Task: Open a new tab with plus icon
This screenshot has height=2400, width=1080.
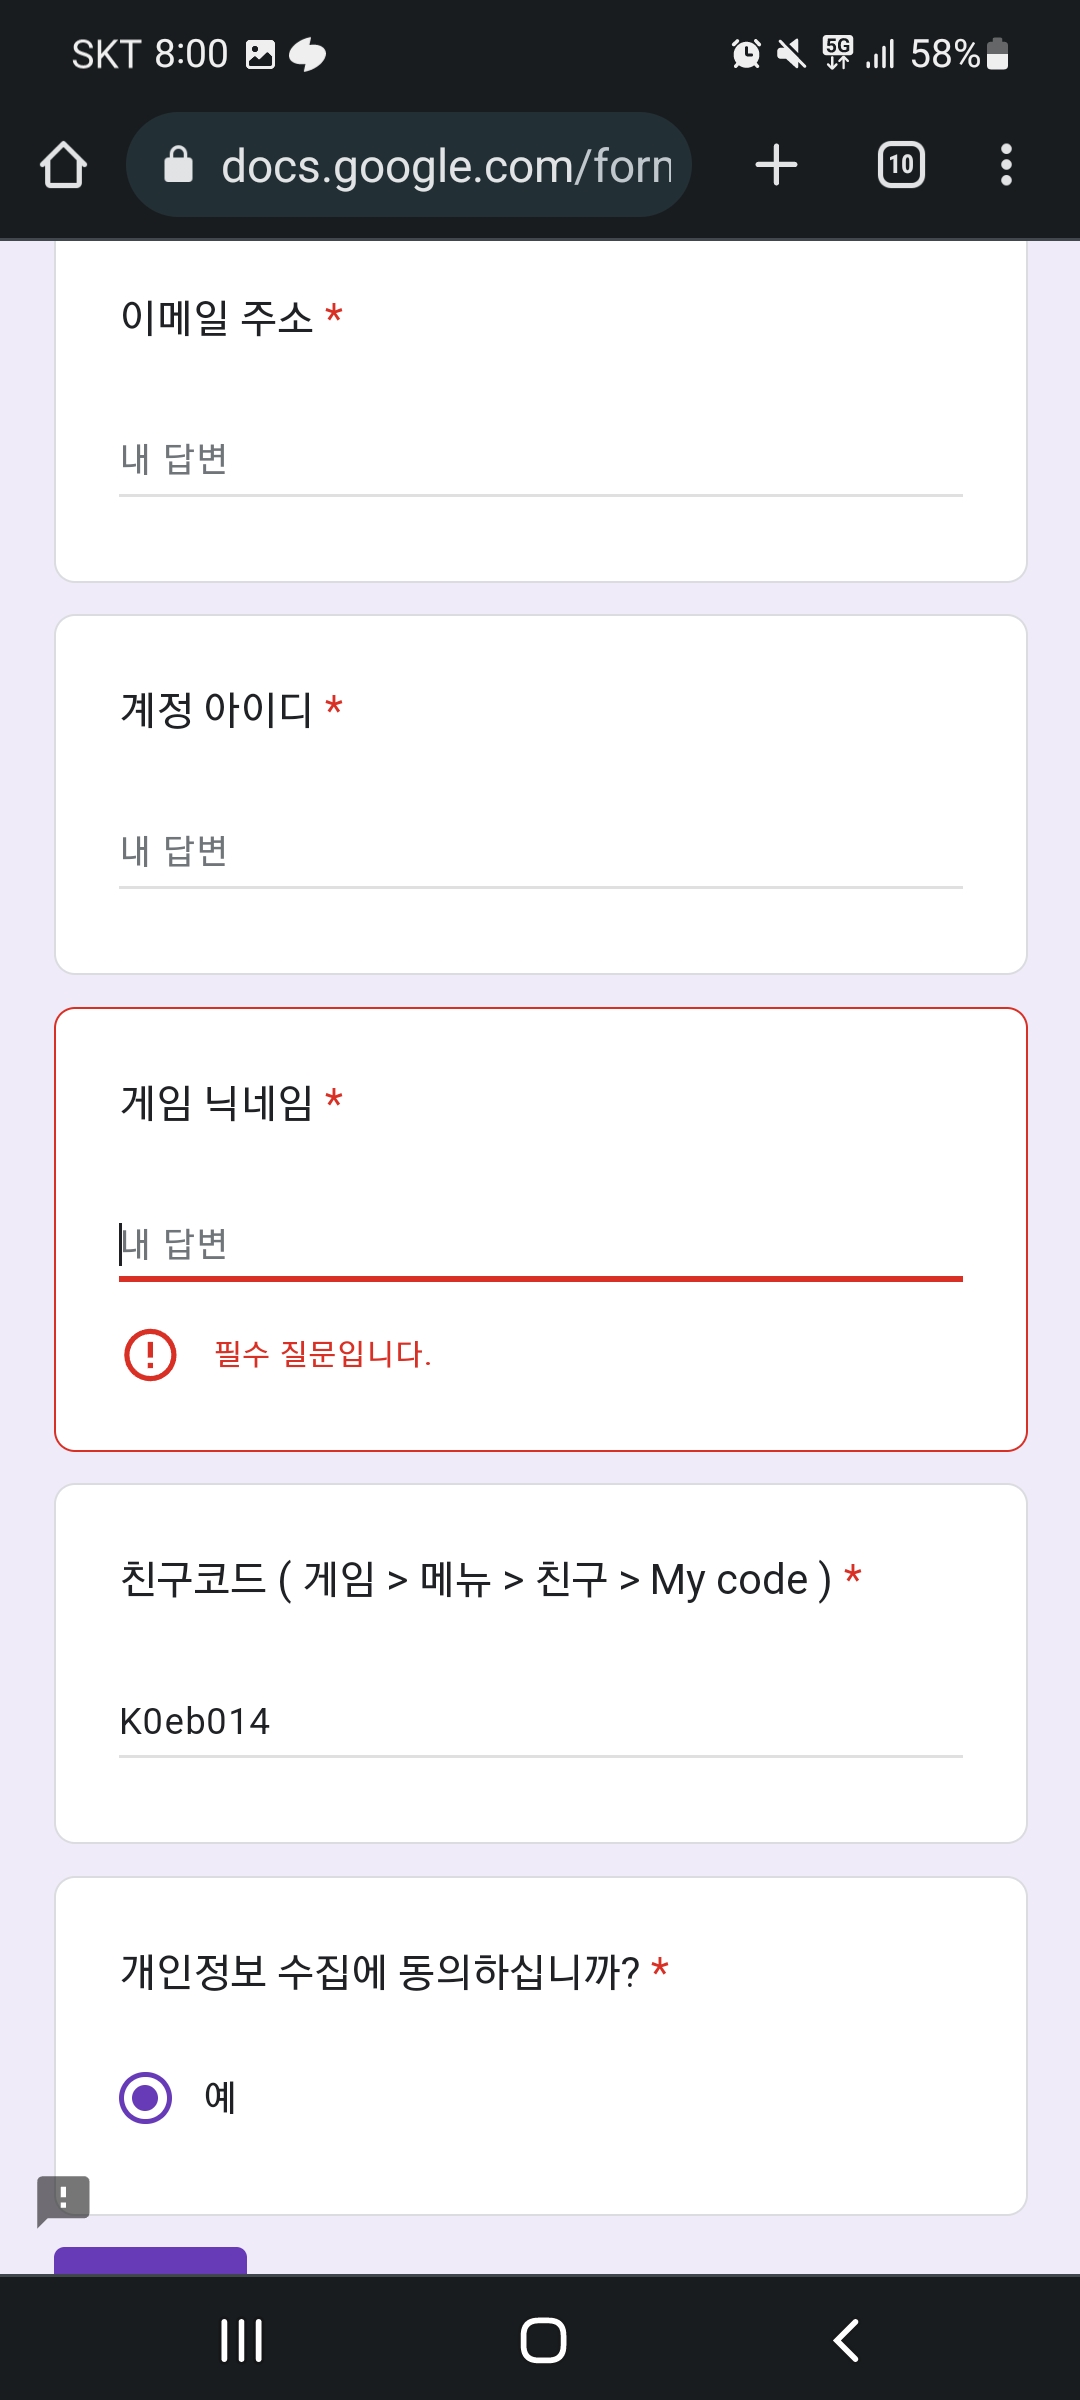Action: pyautogui.click(x=776, y=165)
